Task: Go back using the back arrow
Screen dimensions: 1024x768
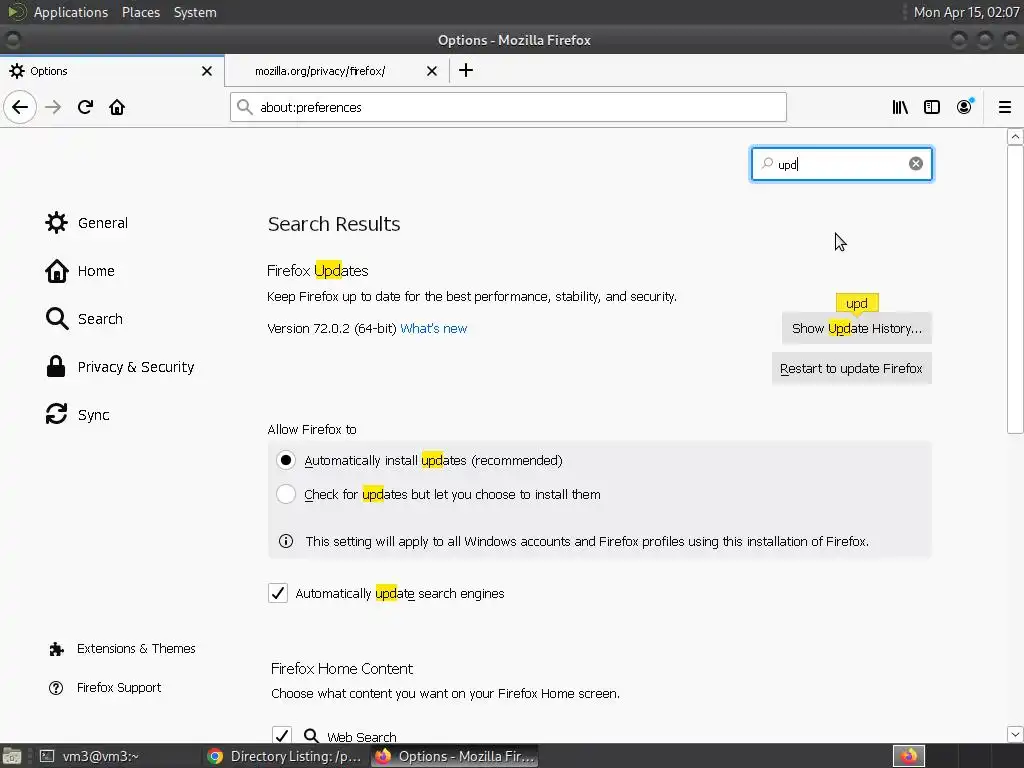Action: pos(20,107)
